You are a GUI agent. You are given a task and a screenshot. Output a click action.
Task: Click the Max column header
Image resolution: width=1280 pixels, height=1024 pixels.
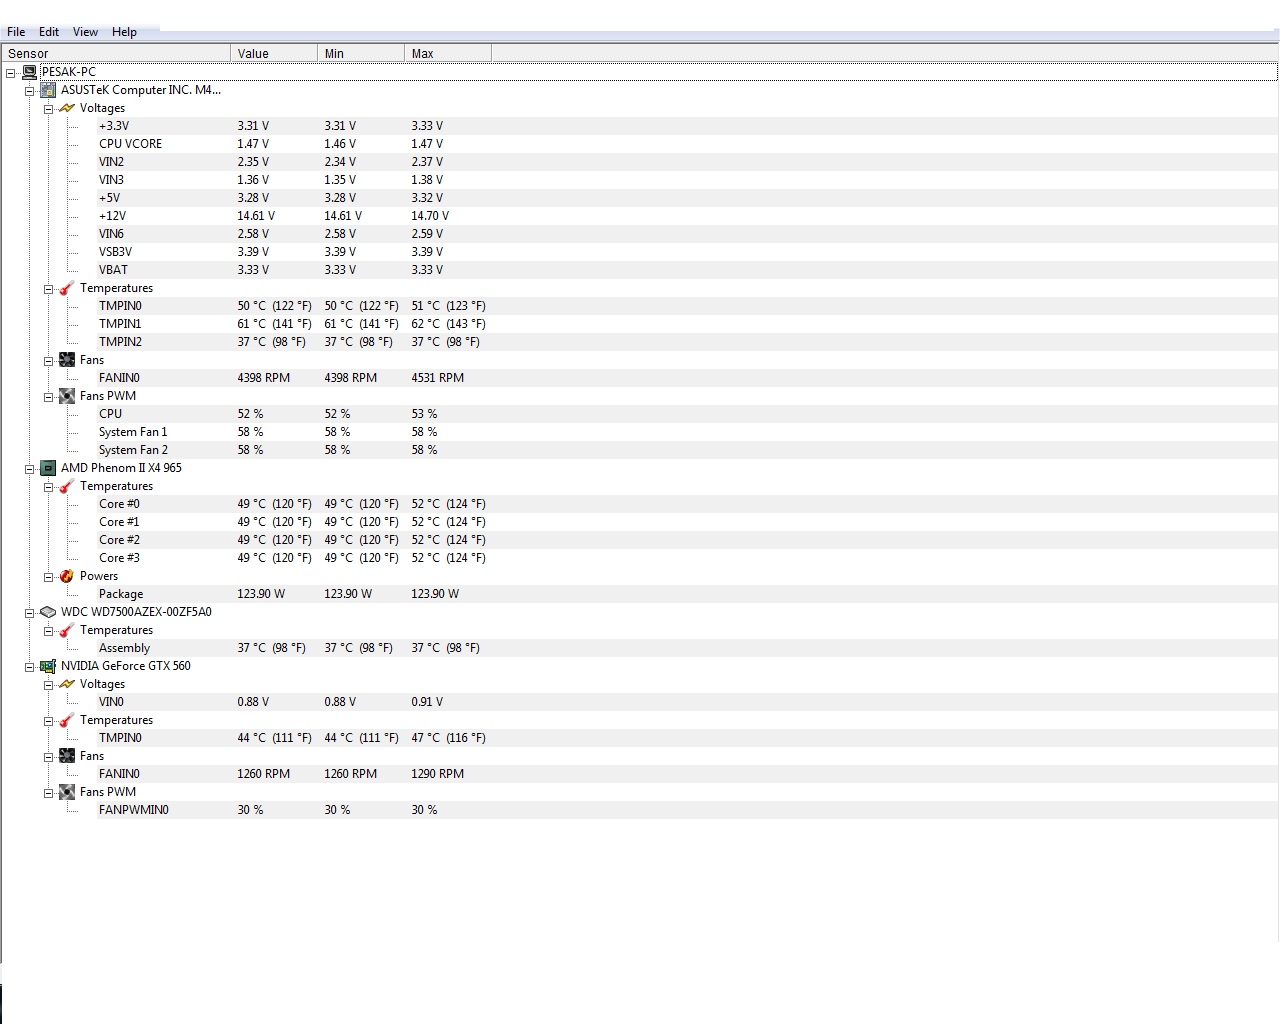coord(448,53)
